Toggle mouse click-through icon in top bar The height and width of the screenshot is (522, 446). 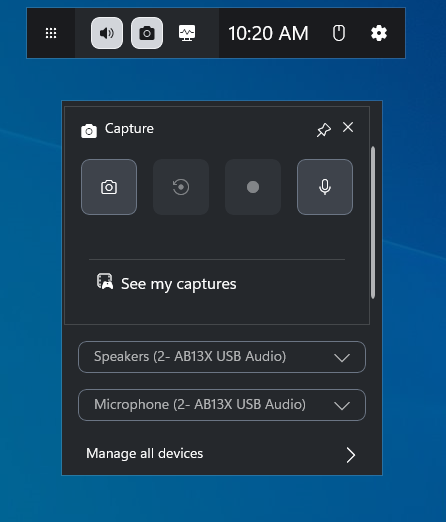tap(339, 33)
